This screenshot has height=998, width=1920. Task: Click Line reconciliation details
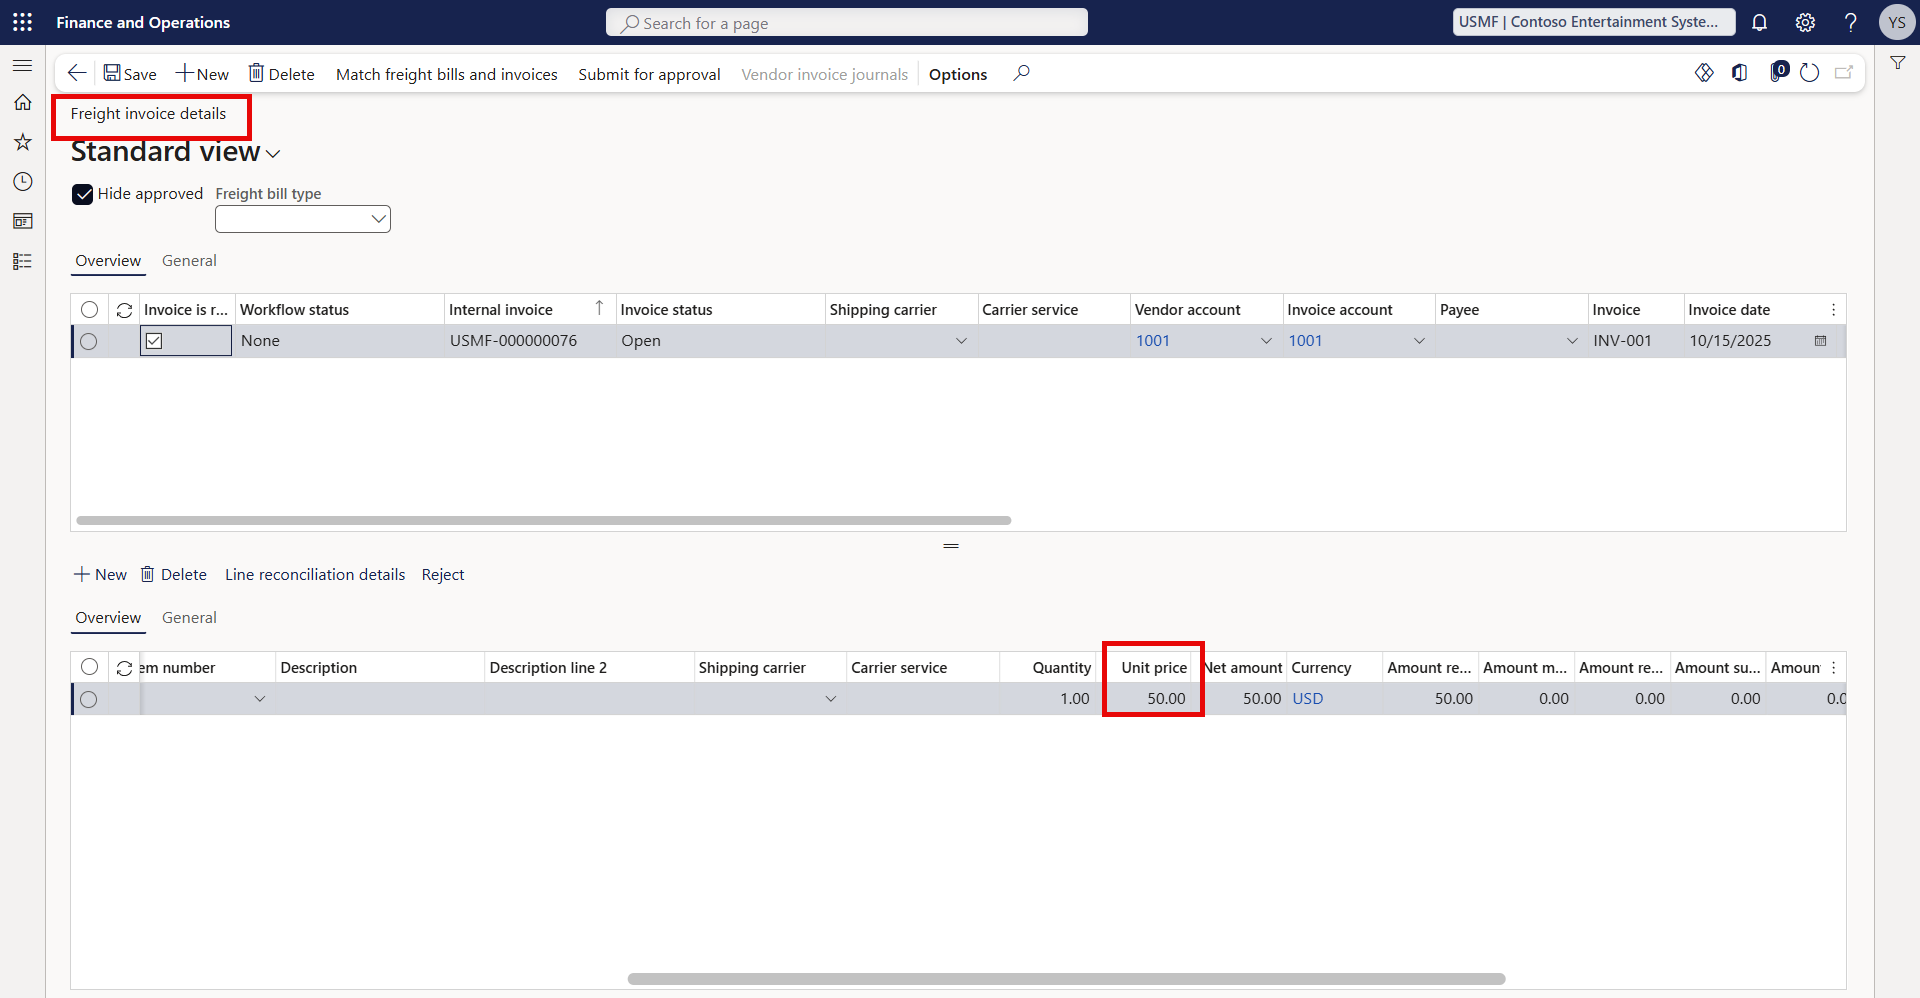315,575
